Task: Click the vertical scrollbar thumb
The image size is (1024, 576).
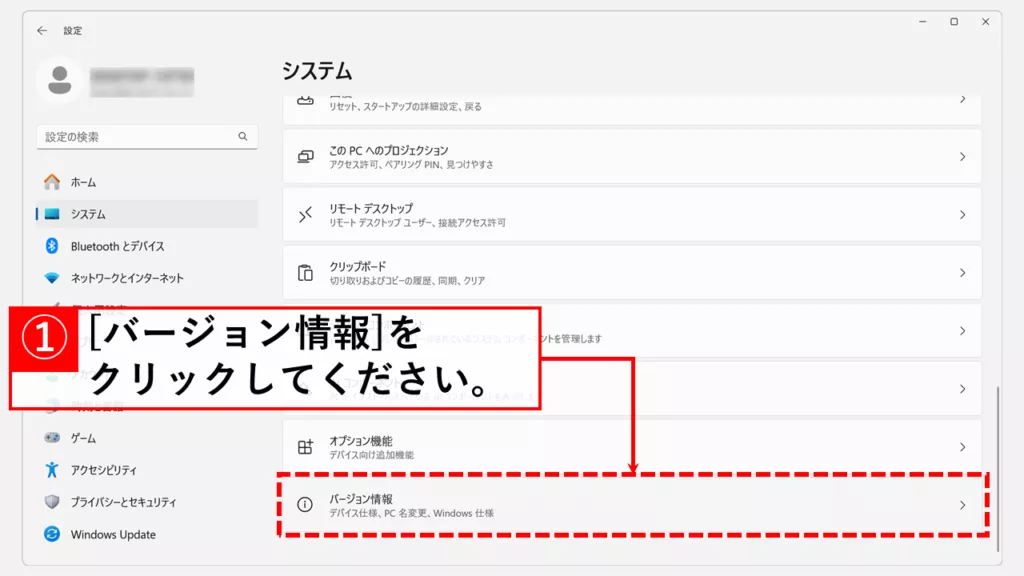Action: pos(997,468)
